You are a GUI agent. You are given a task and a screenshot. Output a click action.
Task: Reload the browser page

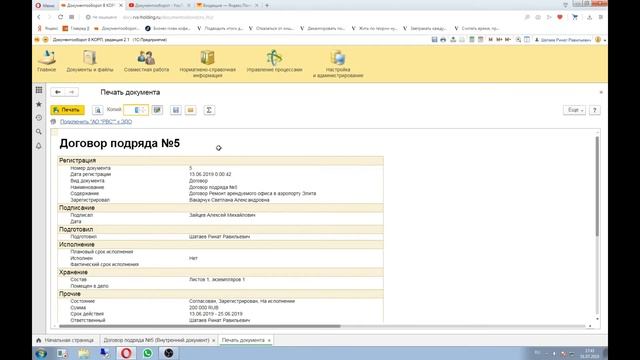pos(60,17)
